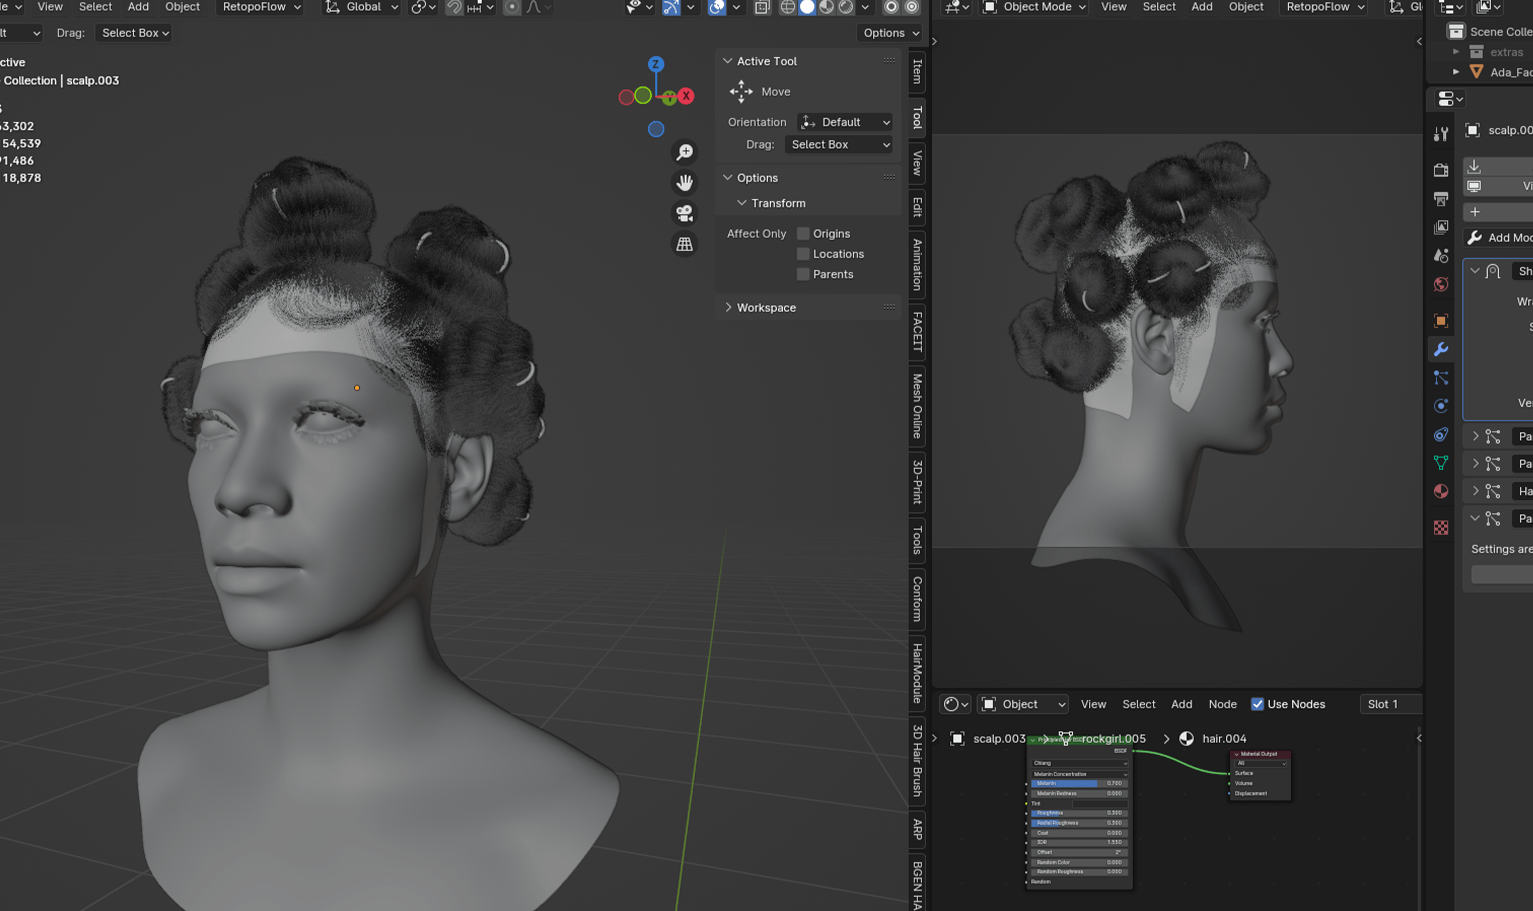Screen dimensions: 1533x911
Task: Open the Slot 1 material slot selector
Action: coord(1390,704)
